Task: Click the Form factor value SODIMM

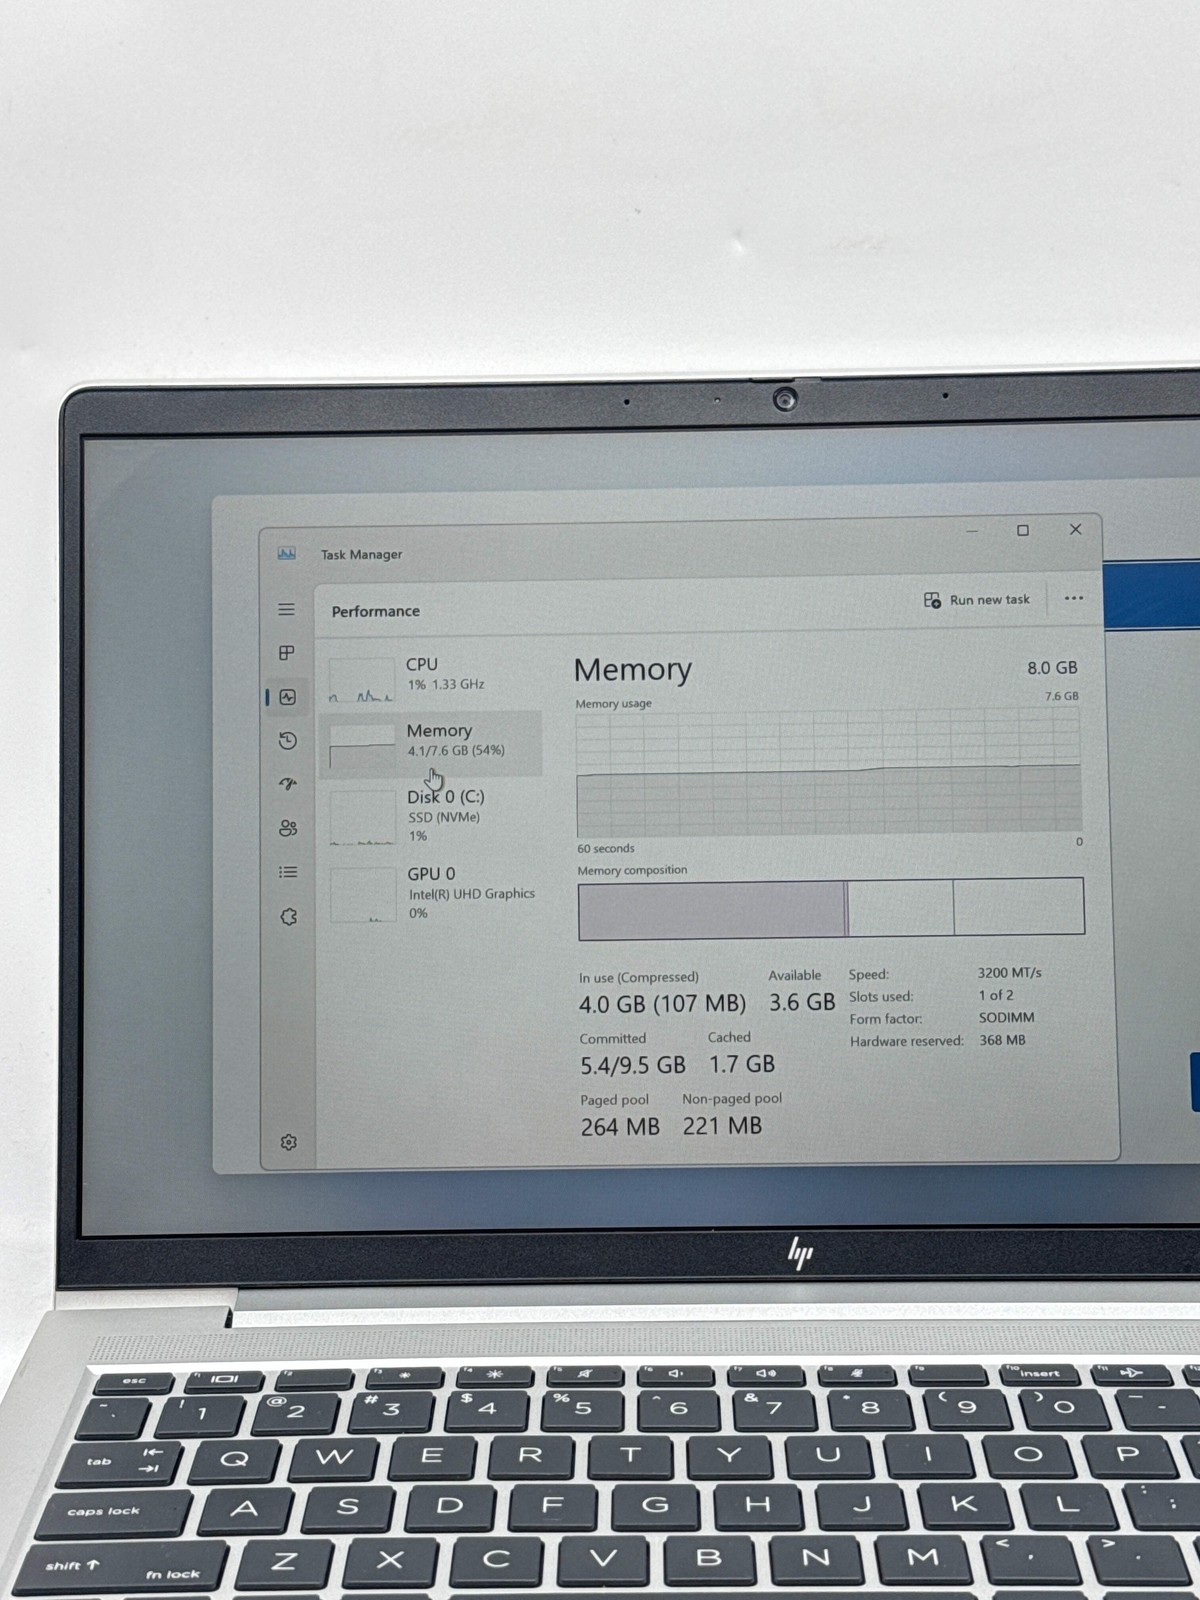Action: pos(1007,1017)
